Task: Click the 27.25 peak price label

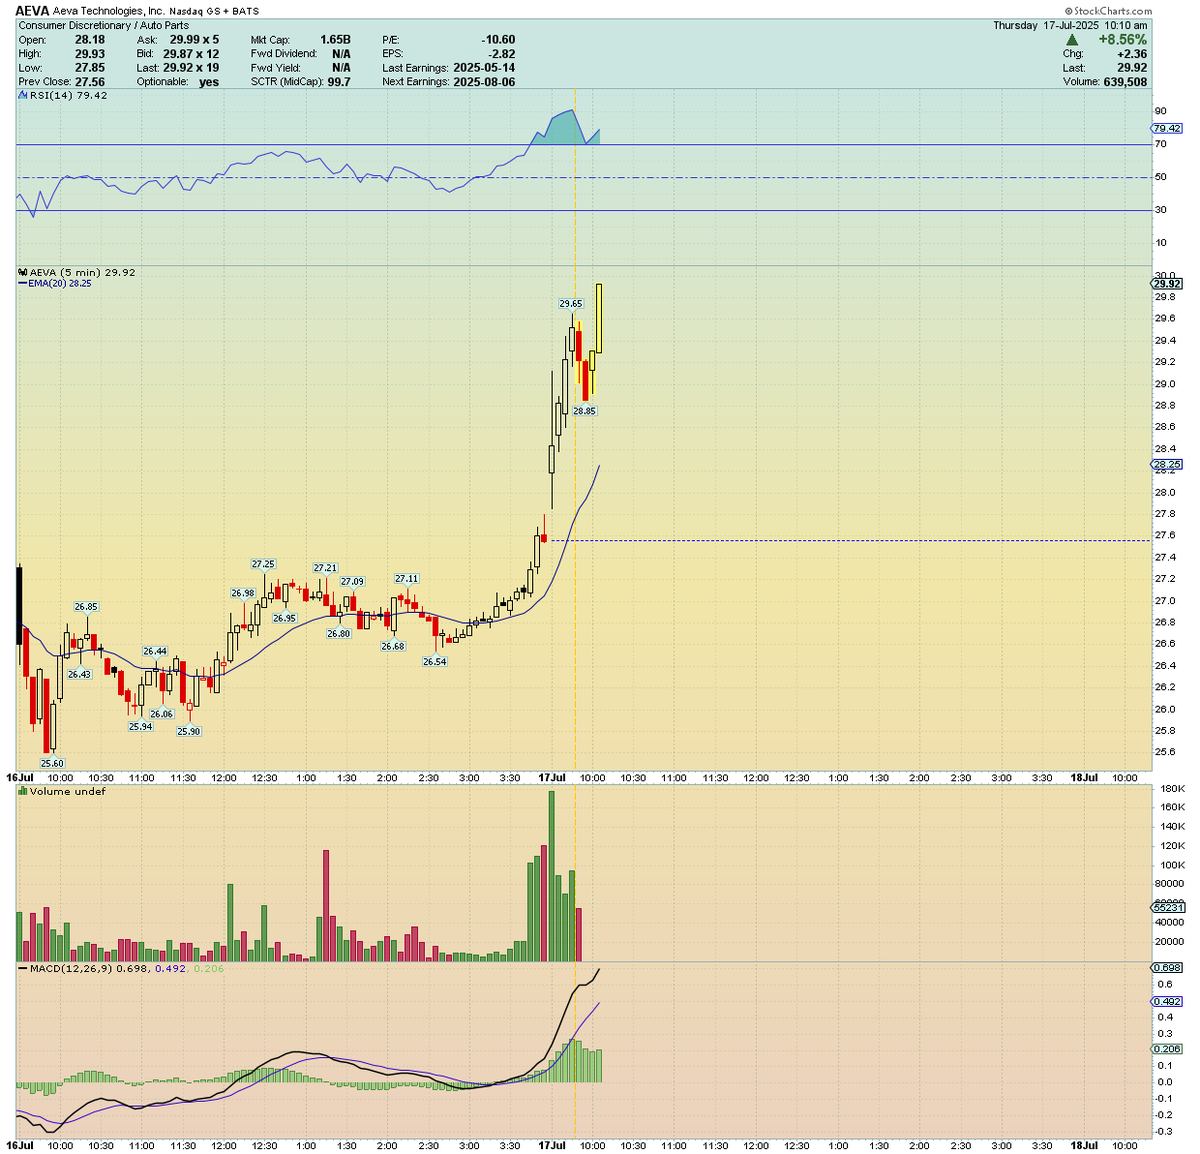Action: click(x=263, y=564)
